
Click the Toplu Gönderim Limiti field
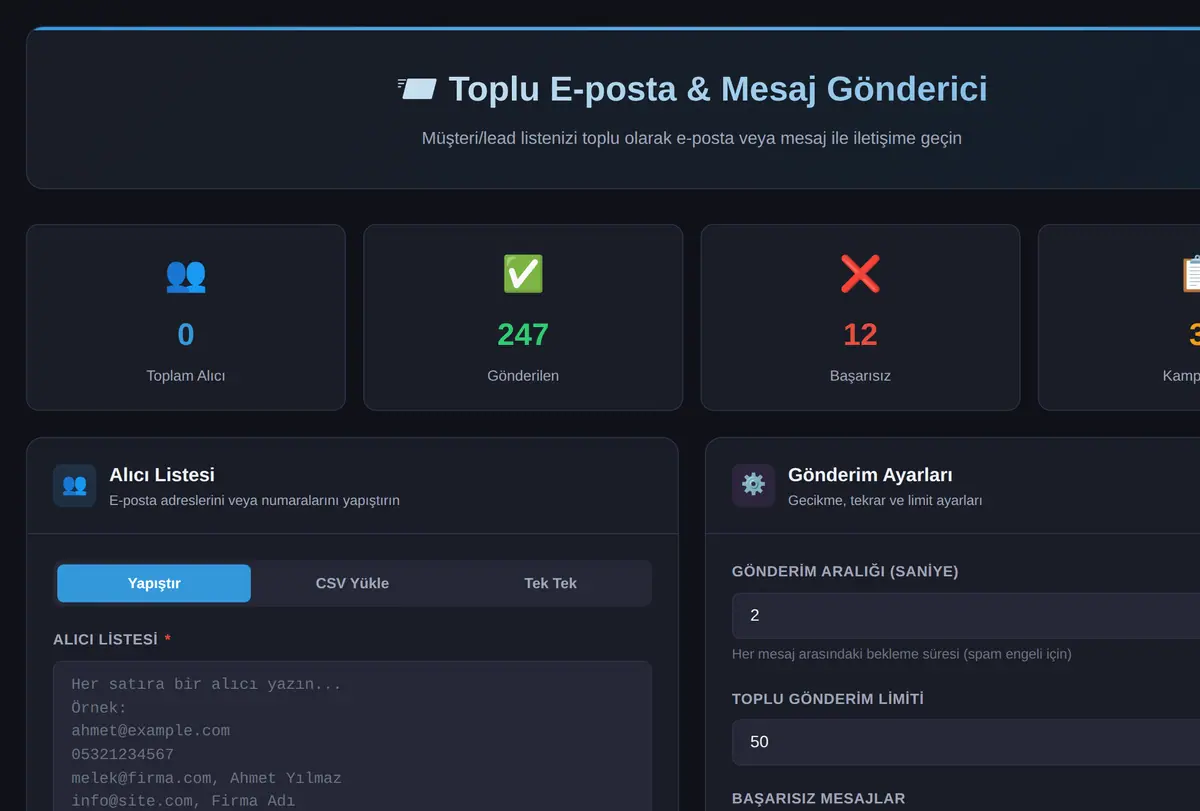pyautogui.click(x=966, y=741)
